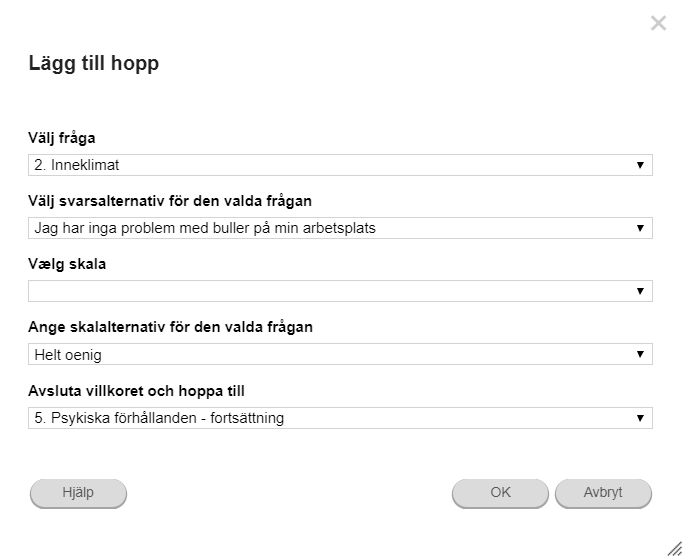Click the Hjälp button
The image size is (683, 557).
78,493
